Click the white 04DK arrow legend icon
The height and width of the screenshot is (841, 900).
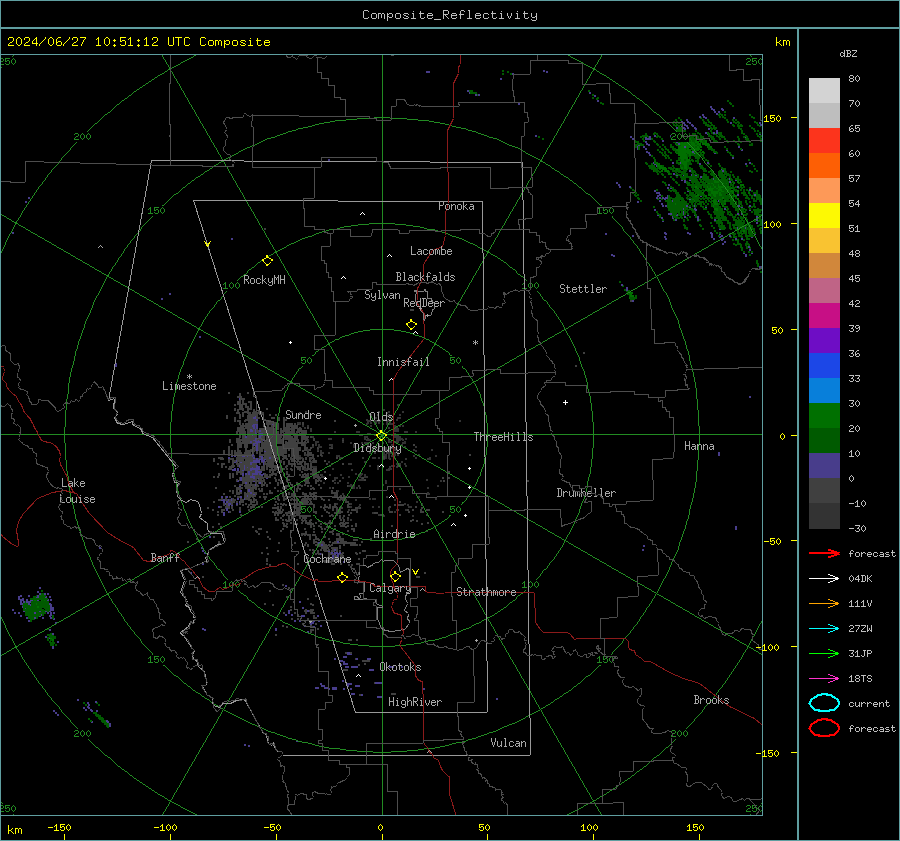click(x=824, y=578)
